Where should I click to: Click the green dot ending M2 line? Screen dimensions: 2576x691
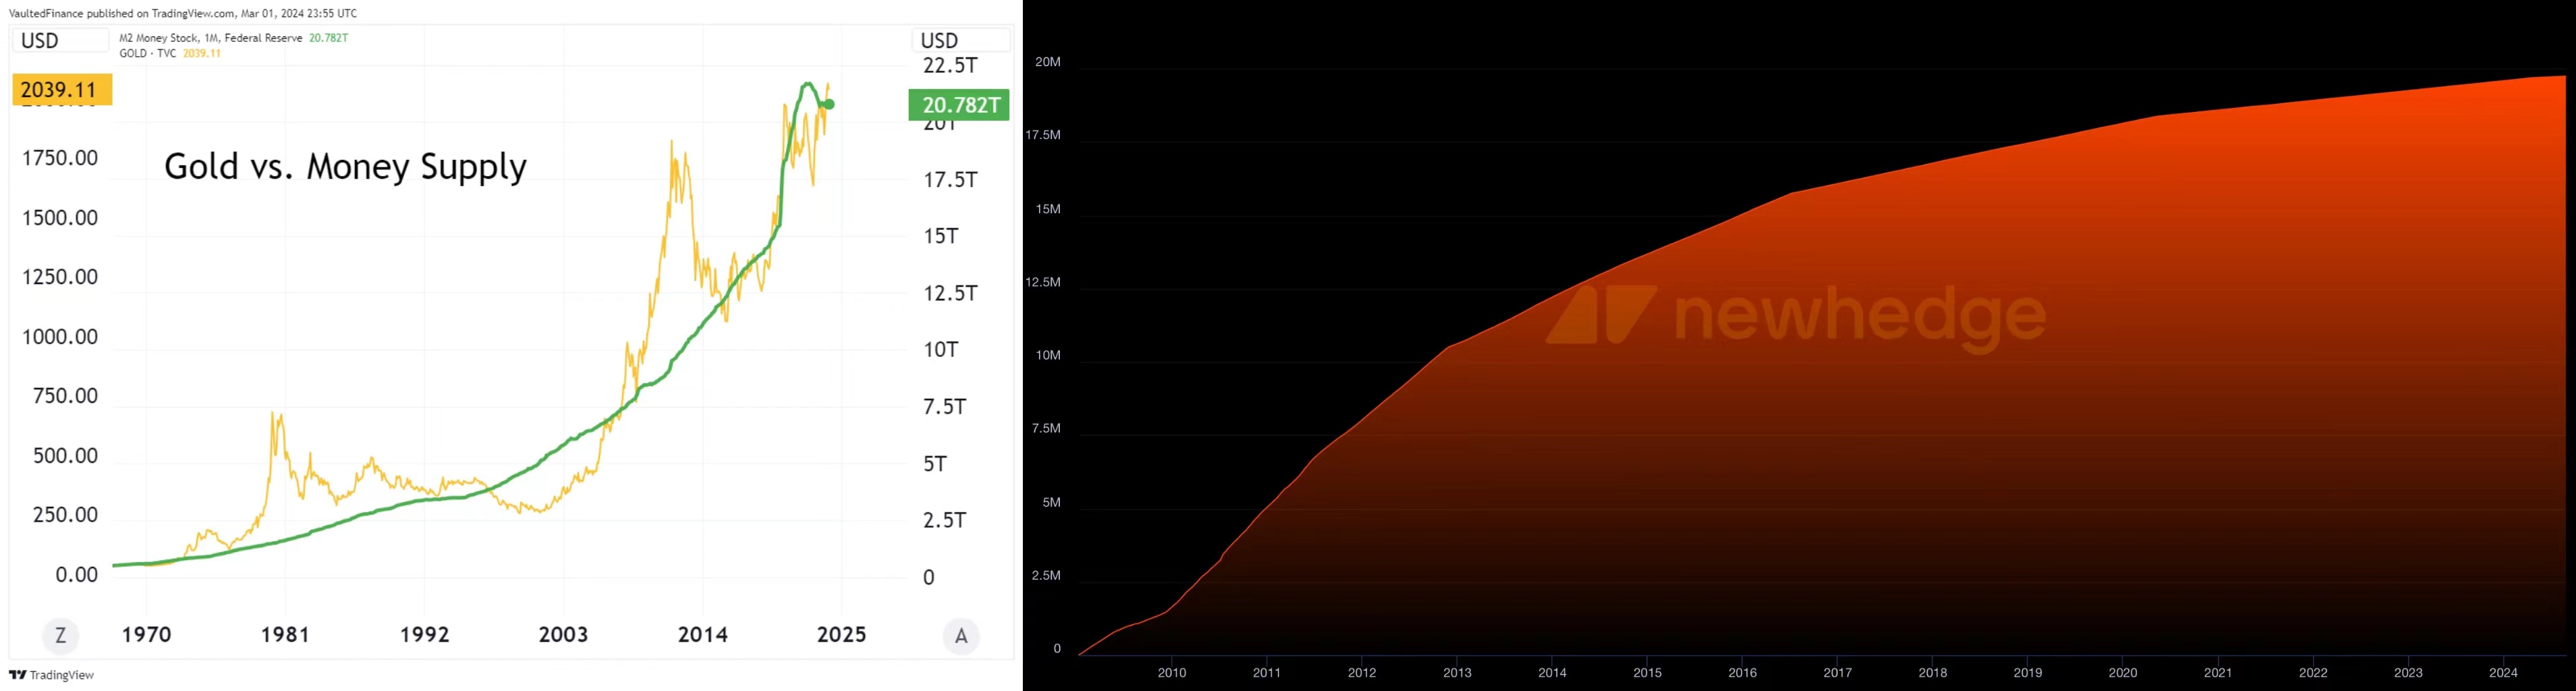click(x=829, y=104)
